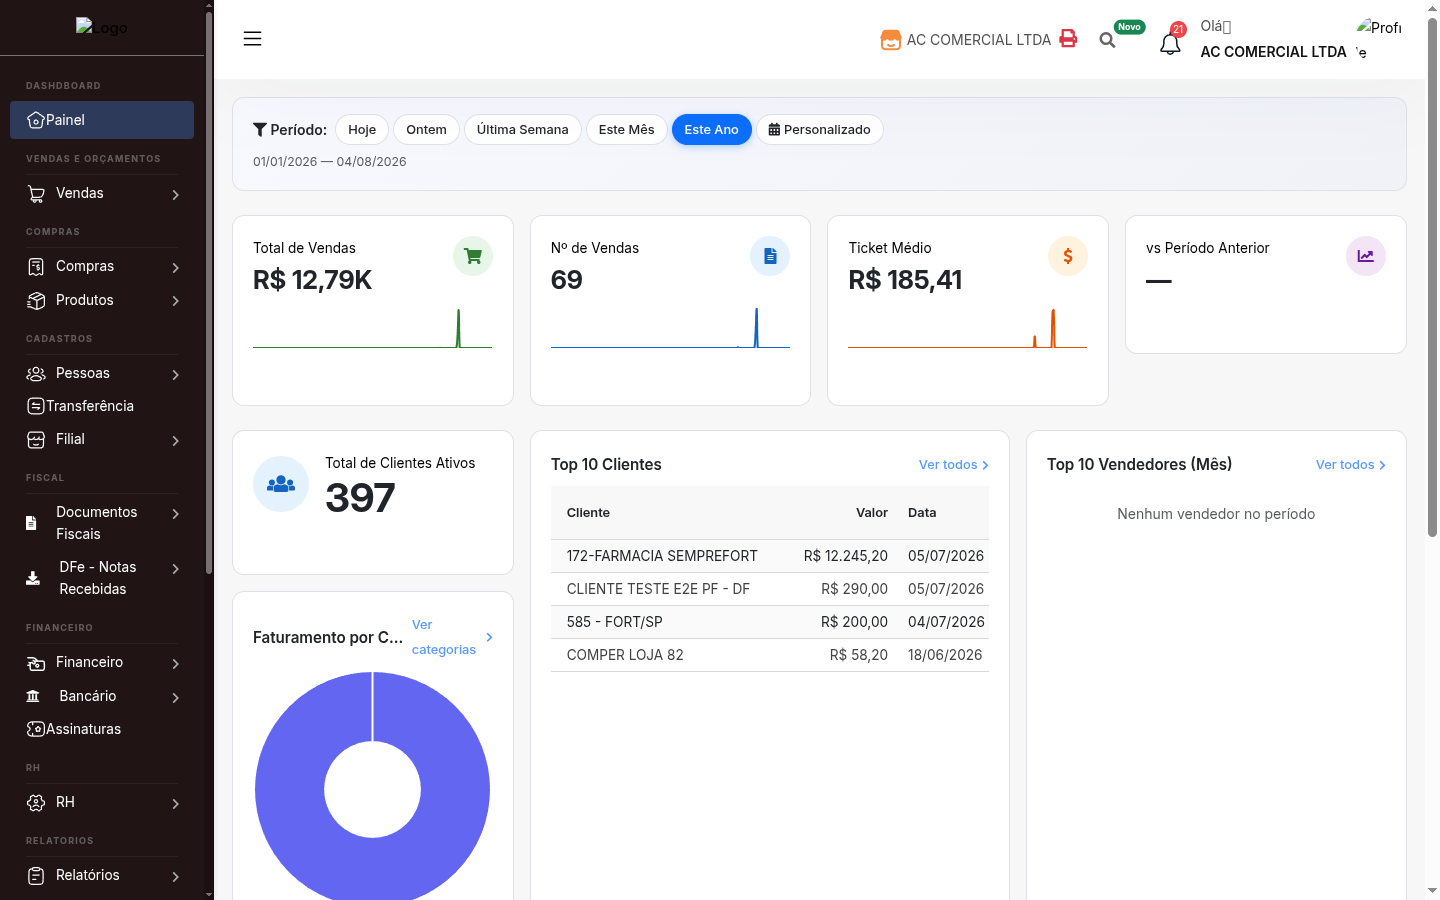Image resolution: width=1440 pixels, height=900 pixels.
Task: Expand the Produtos submenu chevron
Action: (x=175, y=301)
